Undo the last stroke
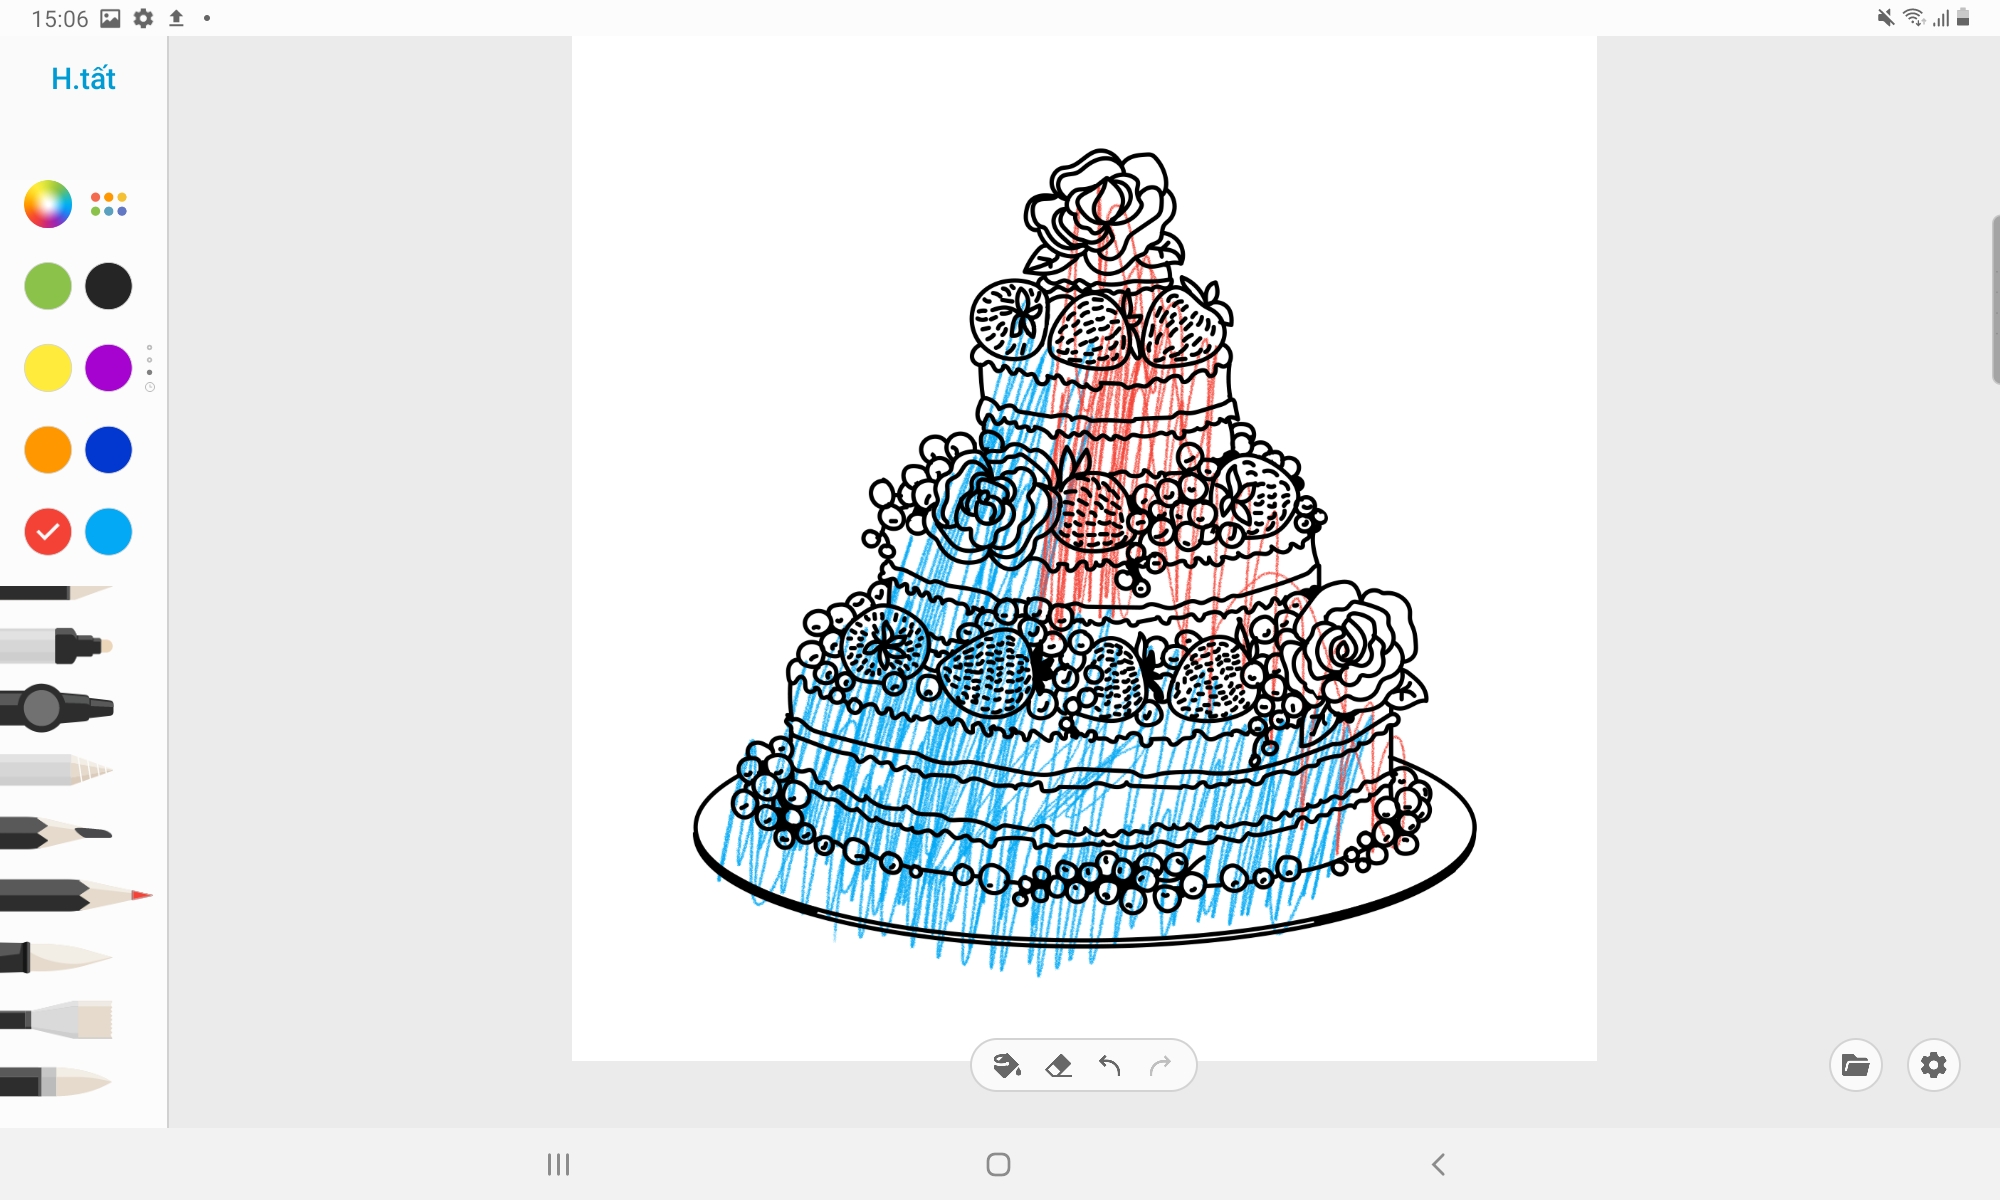 1109,1066
